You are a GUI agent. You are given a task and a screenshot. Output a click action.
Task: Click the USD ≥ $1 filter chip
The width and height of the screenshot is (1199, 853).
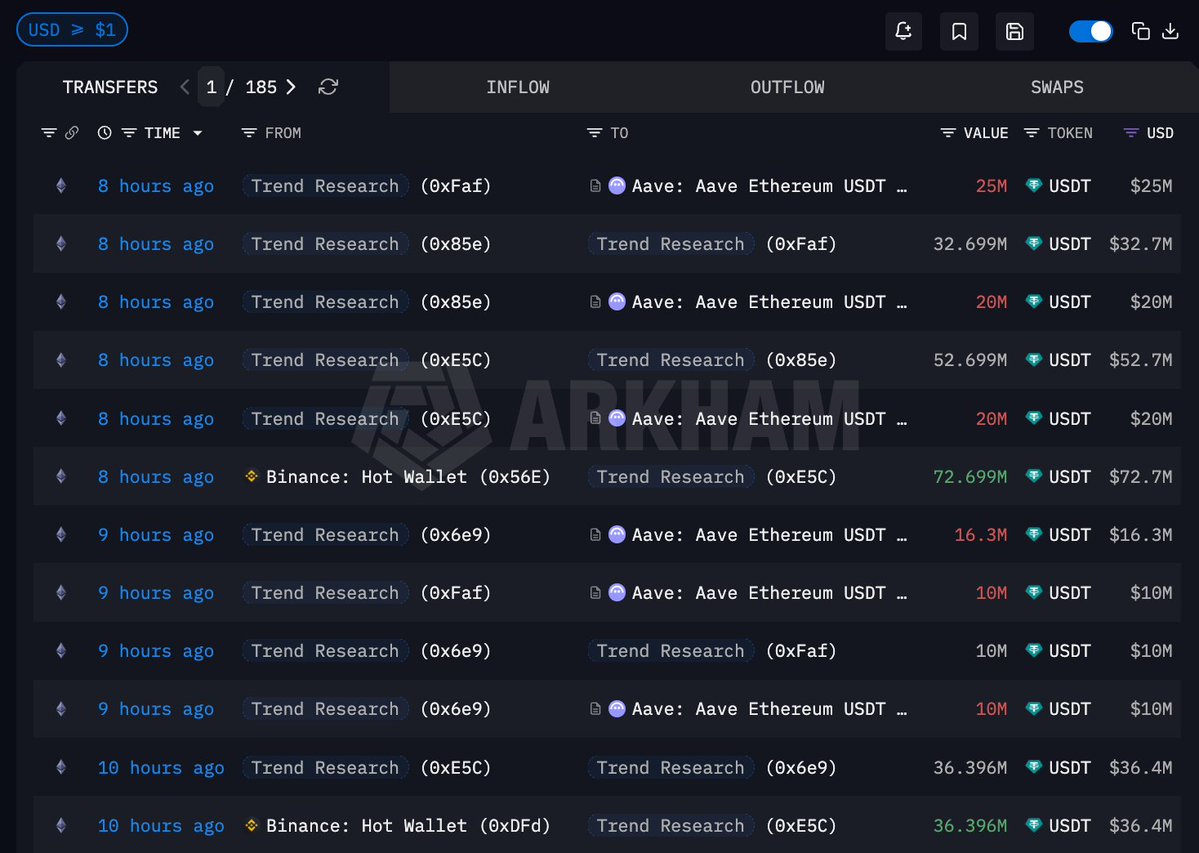pos(72,30)
